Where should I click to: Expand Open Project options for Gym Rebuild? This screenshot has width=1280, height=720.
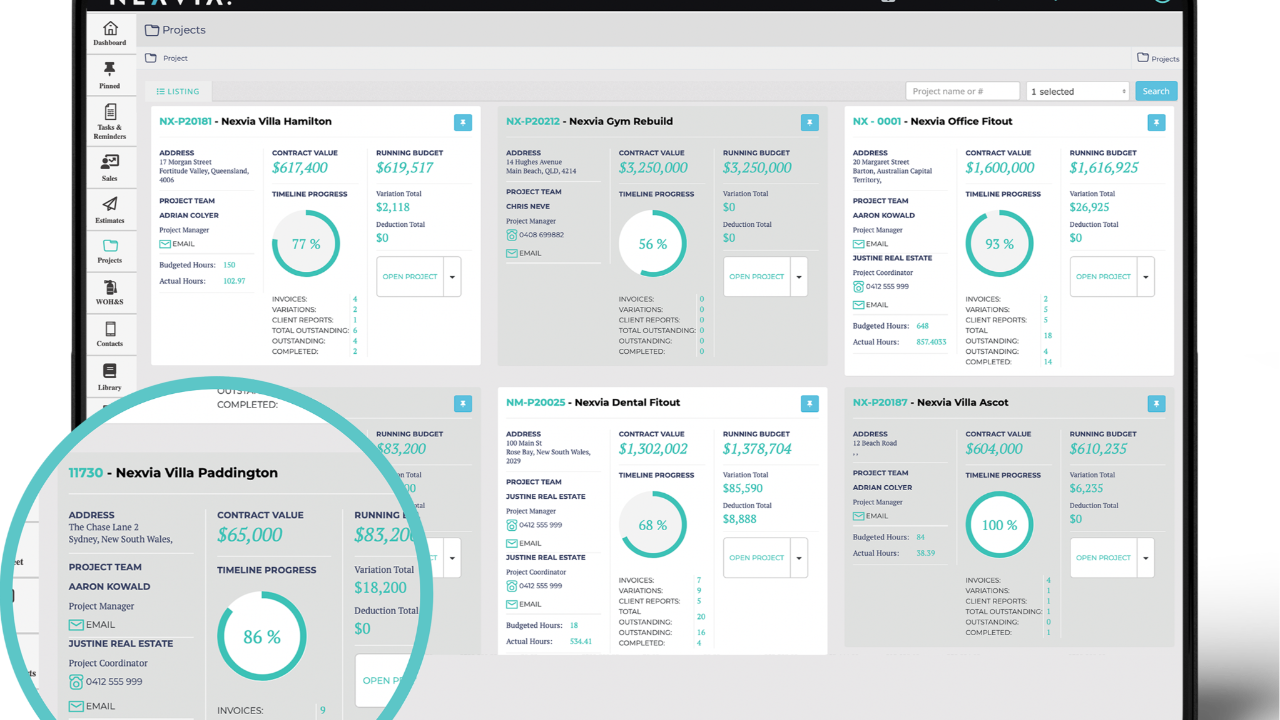[x=799, y=277]
